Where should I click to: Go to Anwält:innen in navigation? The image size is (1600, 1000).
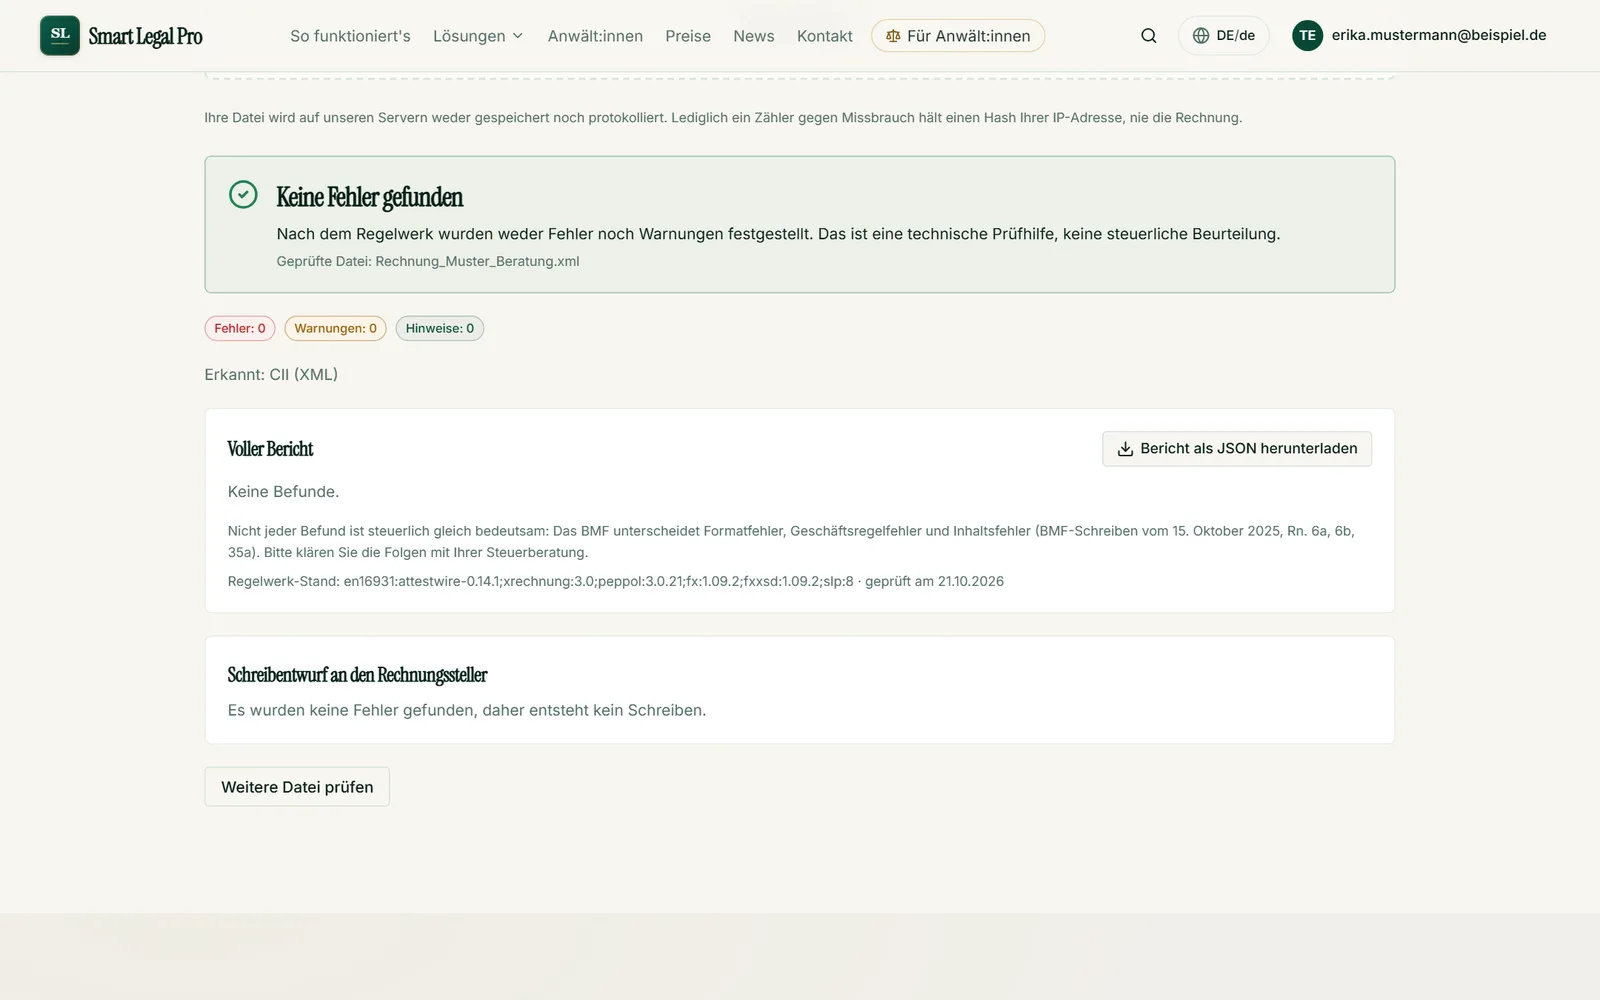click(595, 36)
